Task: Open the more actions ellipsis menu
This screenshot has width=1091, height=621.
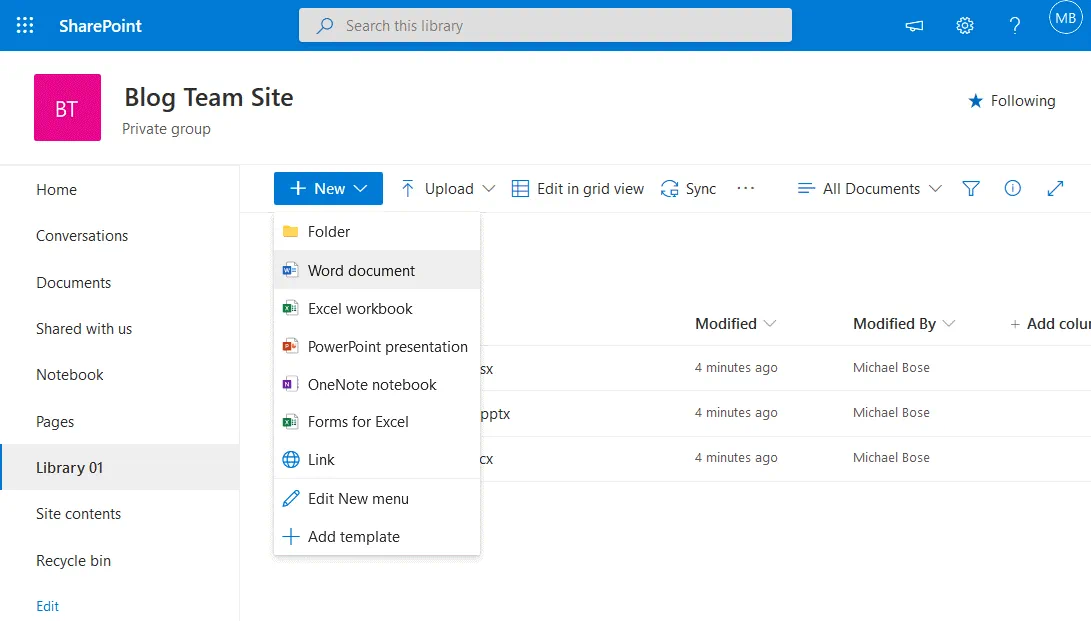Action: [x=745, y=188]
